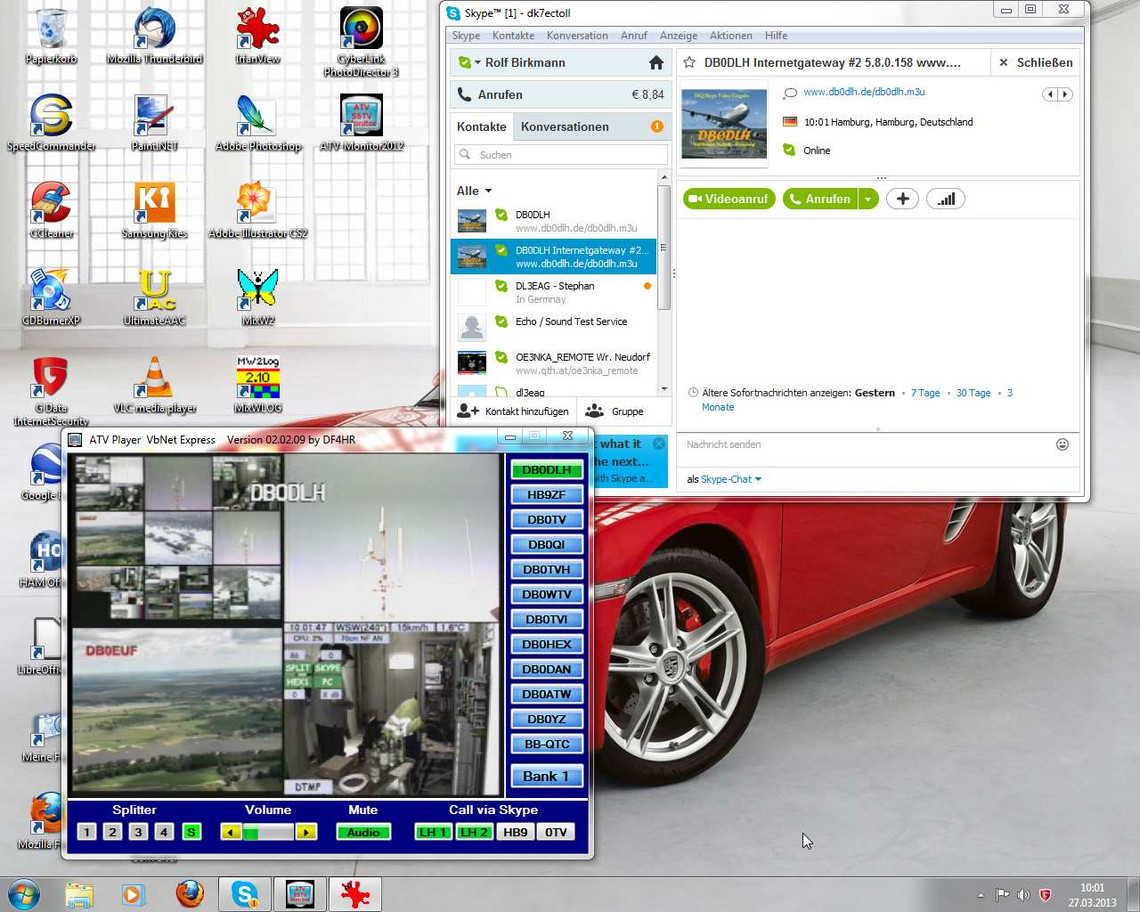Image resolution: width=1140 pixels, height=912 pixels.
Task: Add participants with the plus button
Action: tap(902, 199)
